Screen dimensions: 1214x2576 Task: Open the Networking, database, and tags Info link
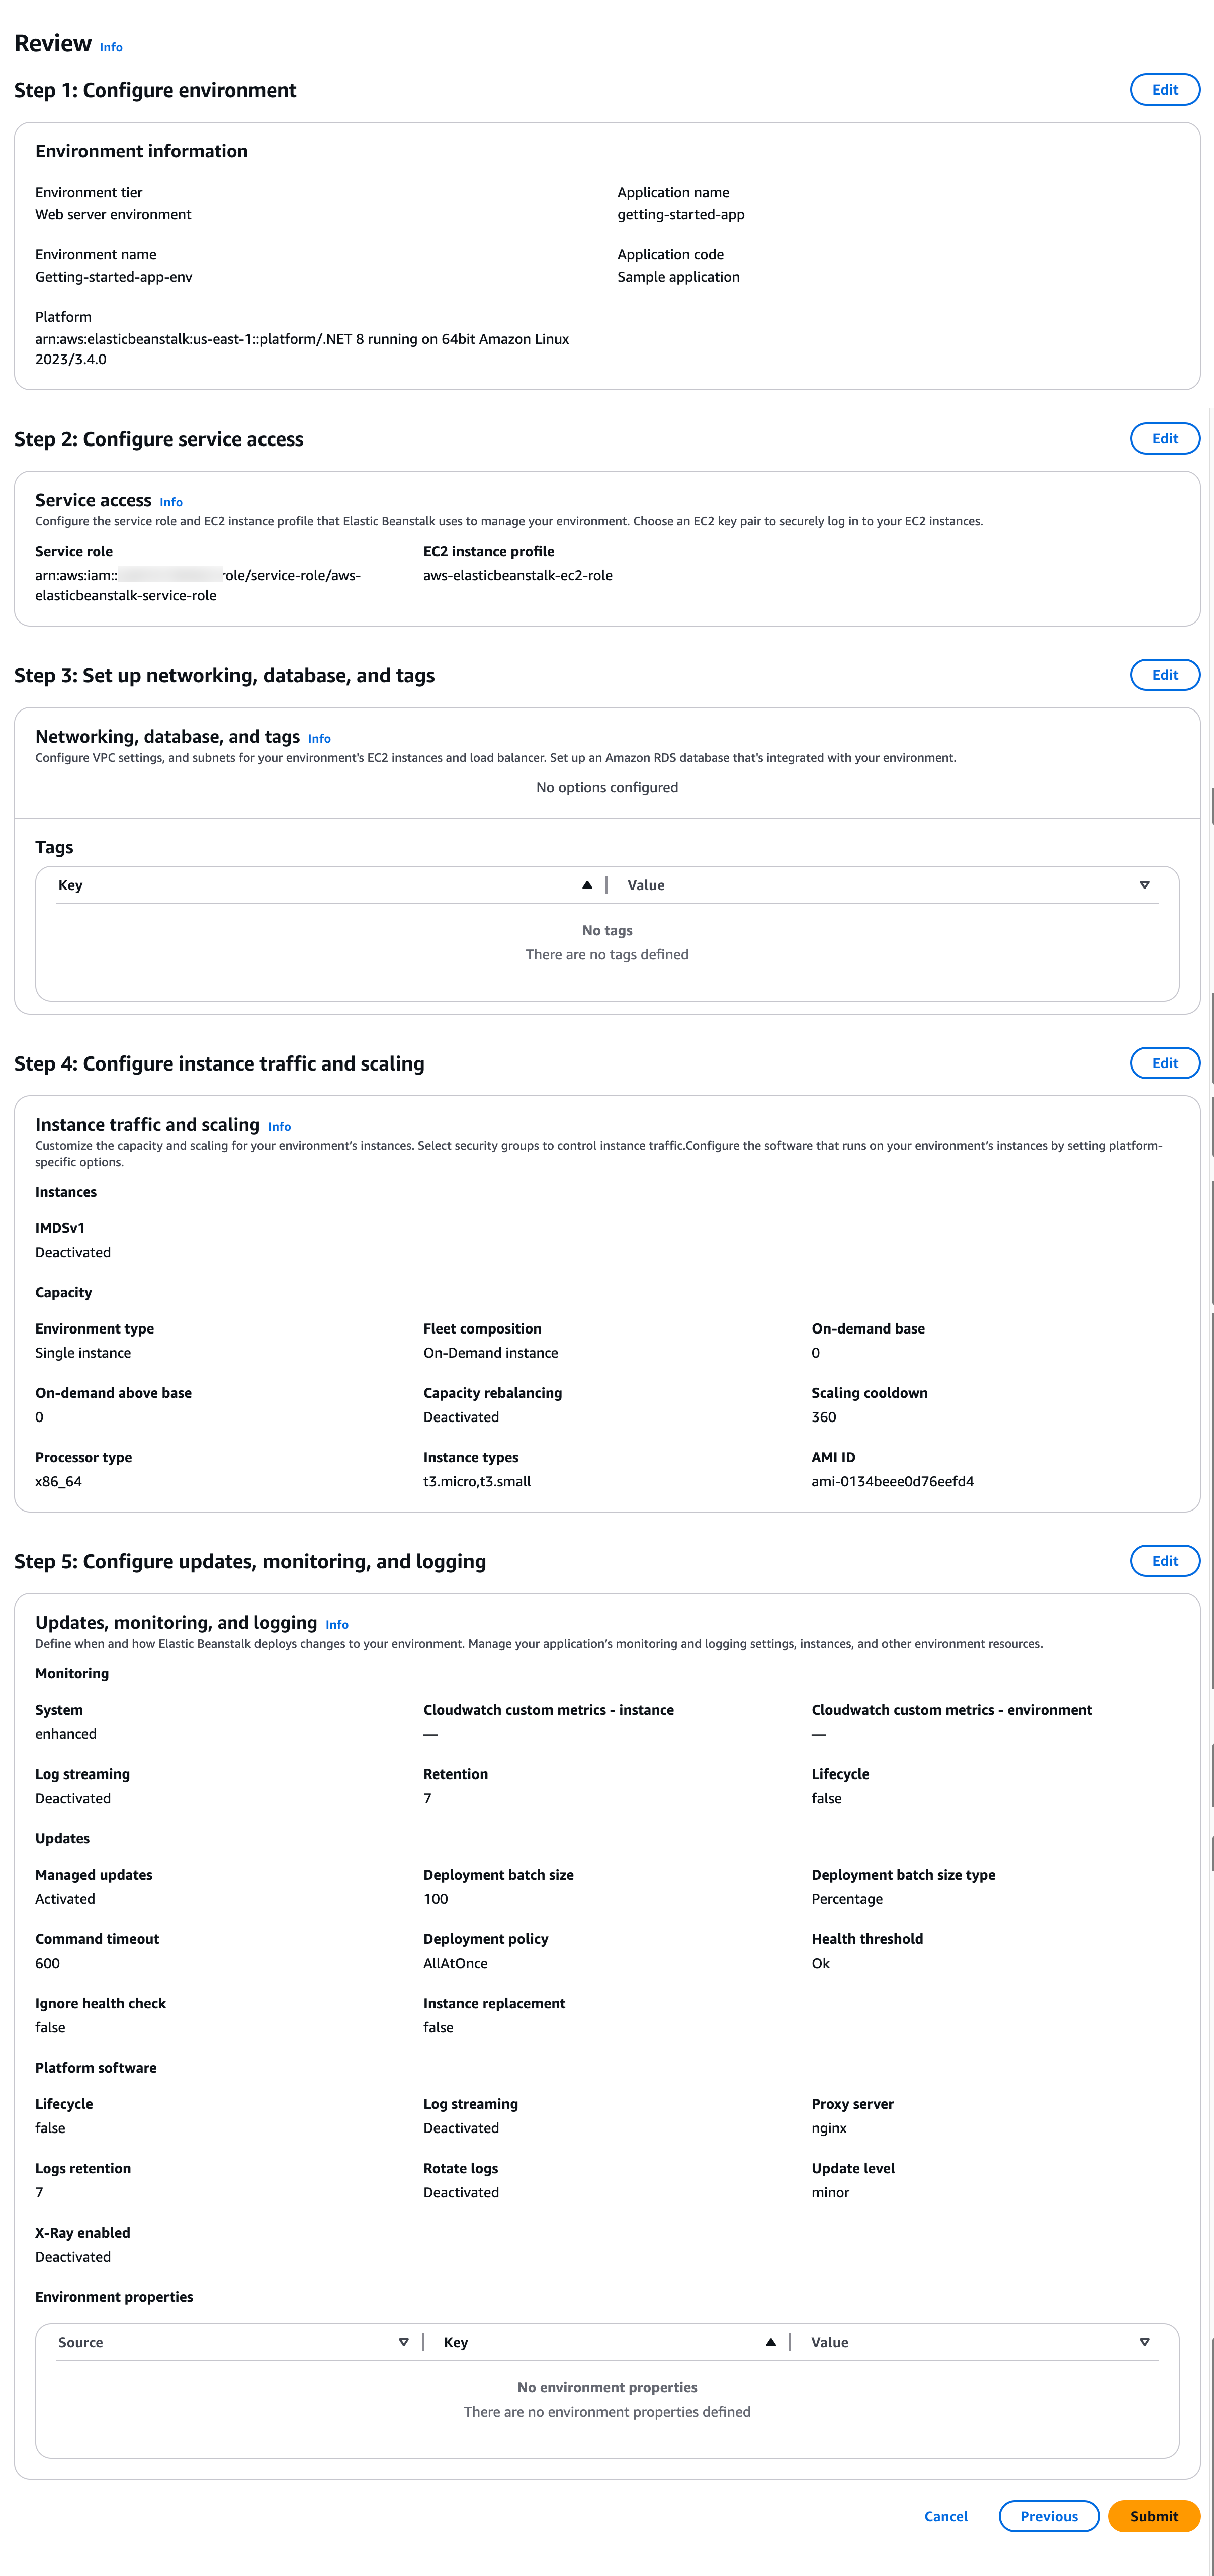pyautogui.click(x=319, y=738)
